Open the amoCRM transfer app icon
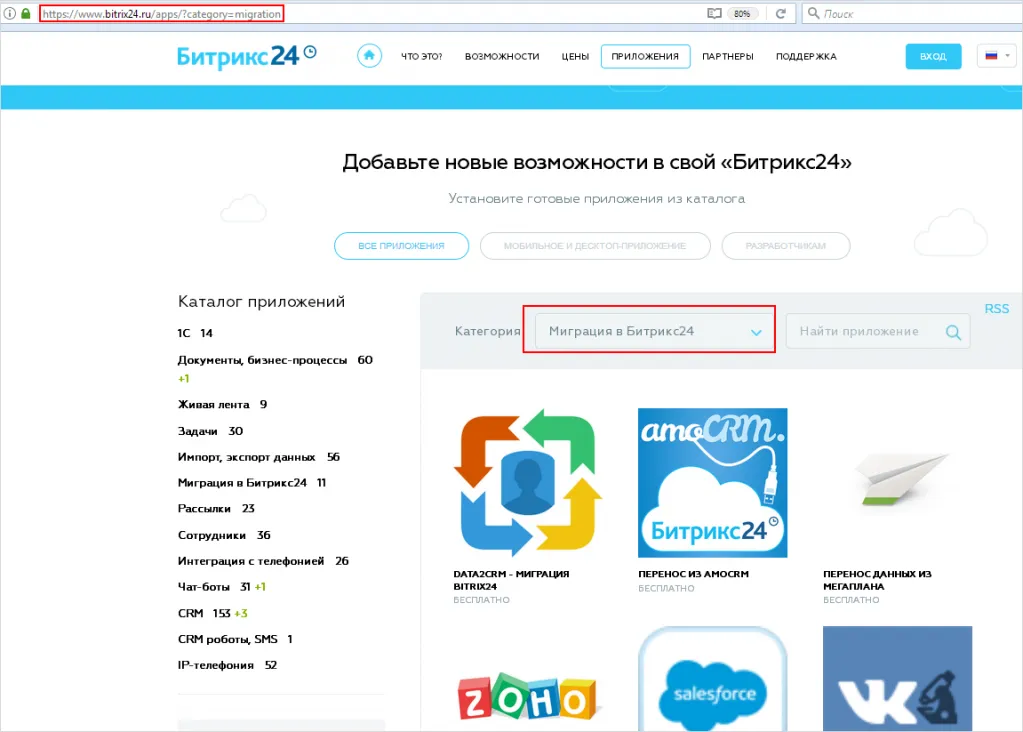This screenshot has width=1023, height=732. point(712,483)
